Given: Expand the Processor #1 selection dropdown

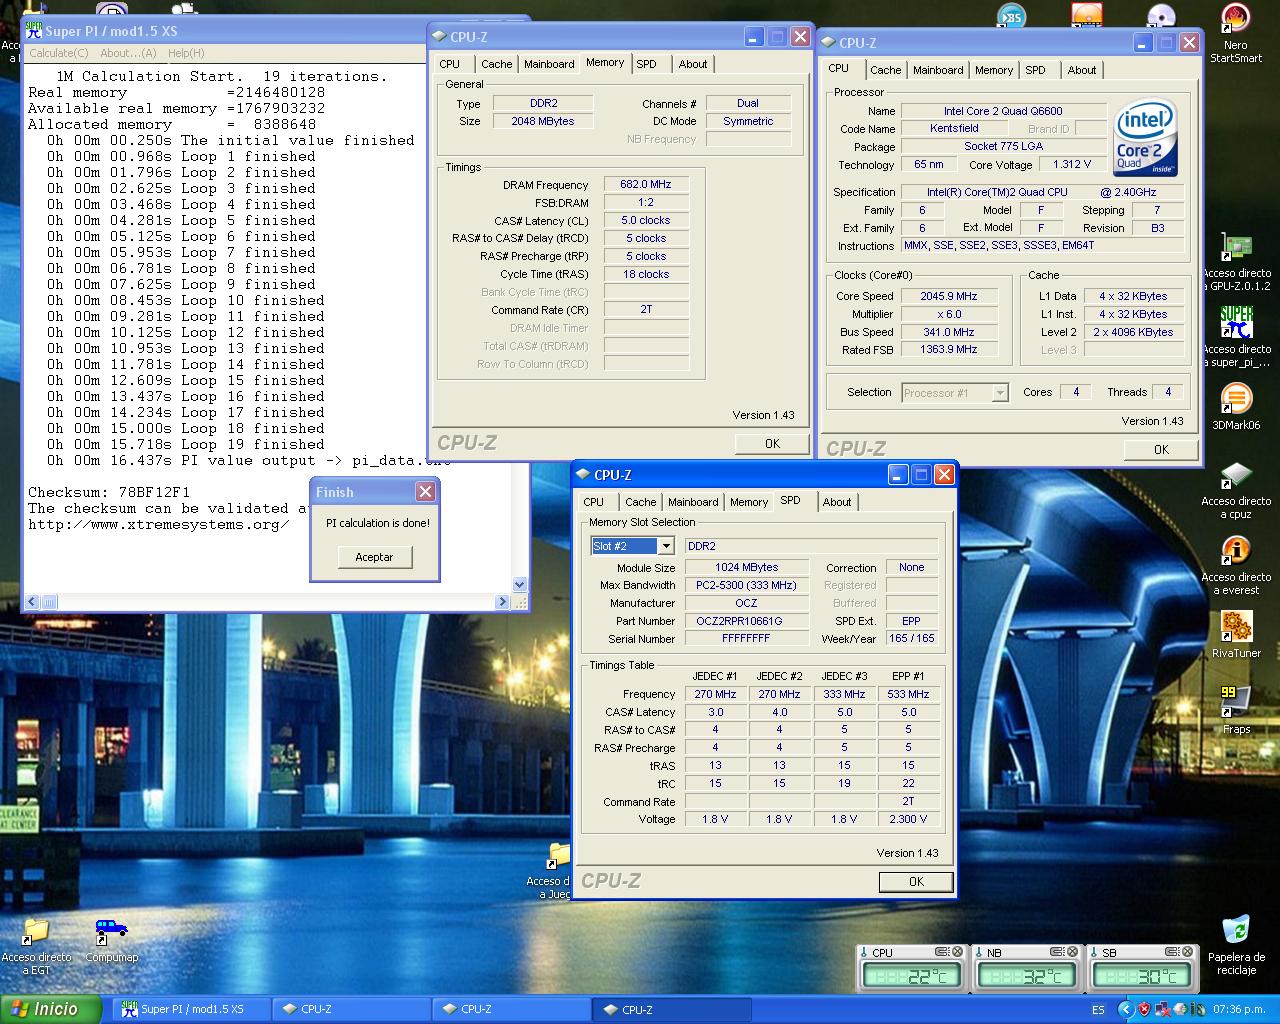Looking at the screenshot, I should [999, 393].
